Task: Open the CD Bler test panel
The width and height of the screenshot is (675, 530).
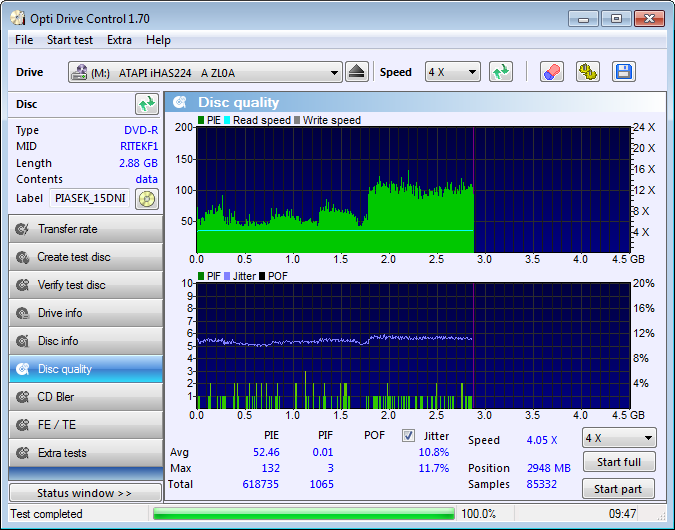Action: pyautogui.click(x=86, y=397)
